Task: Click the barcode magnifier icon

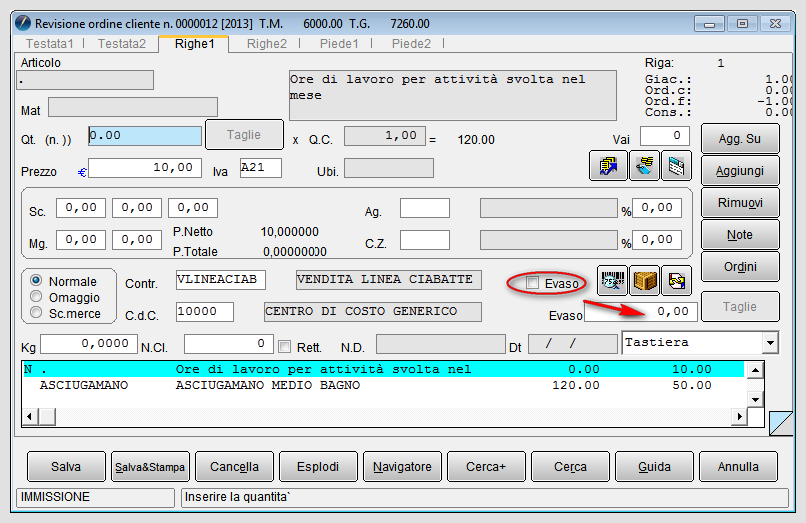Action: 612,281
